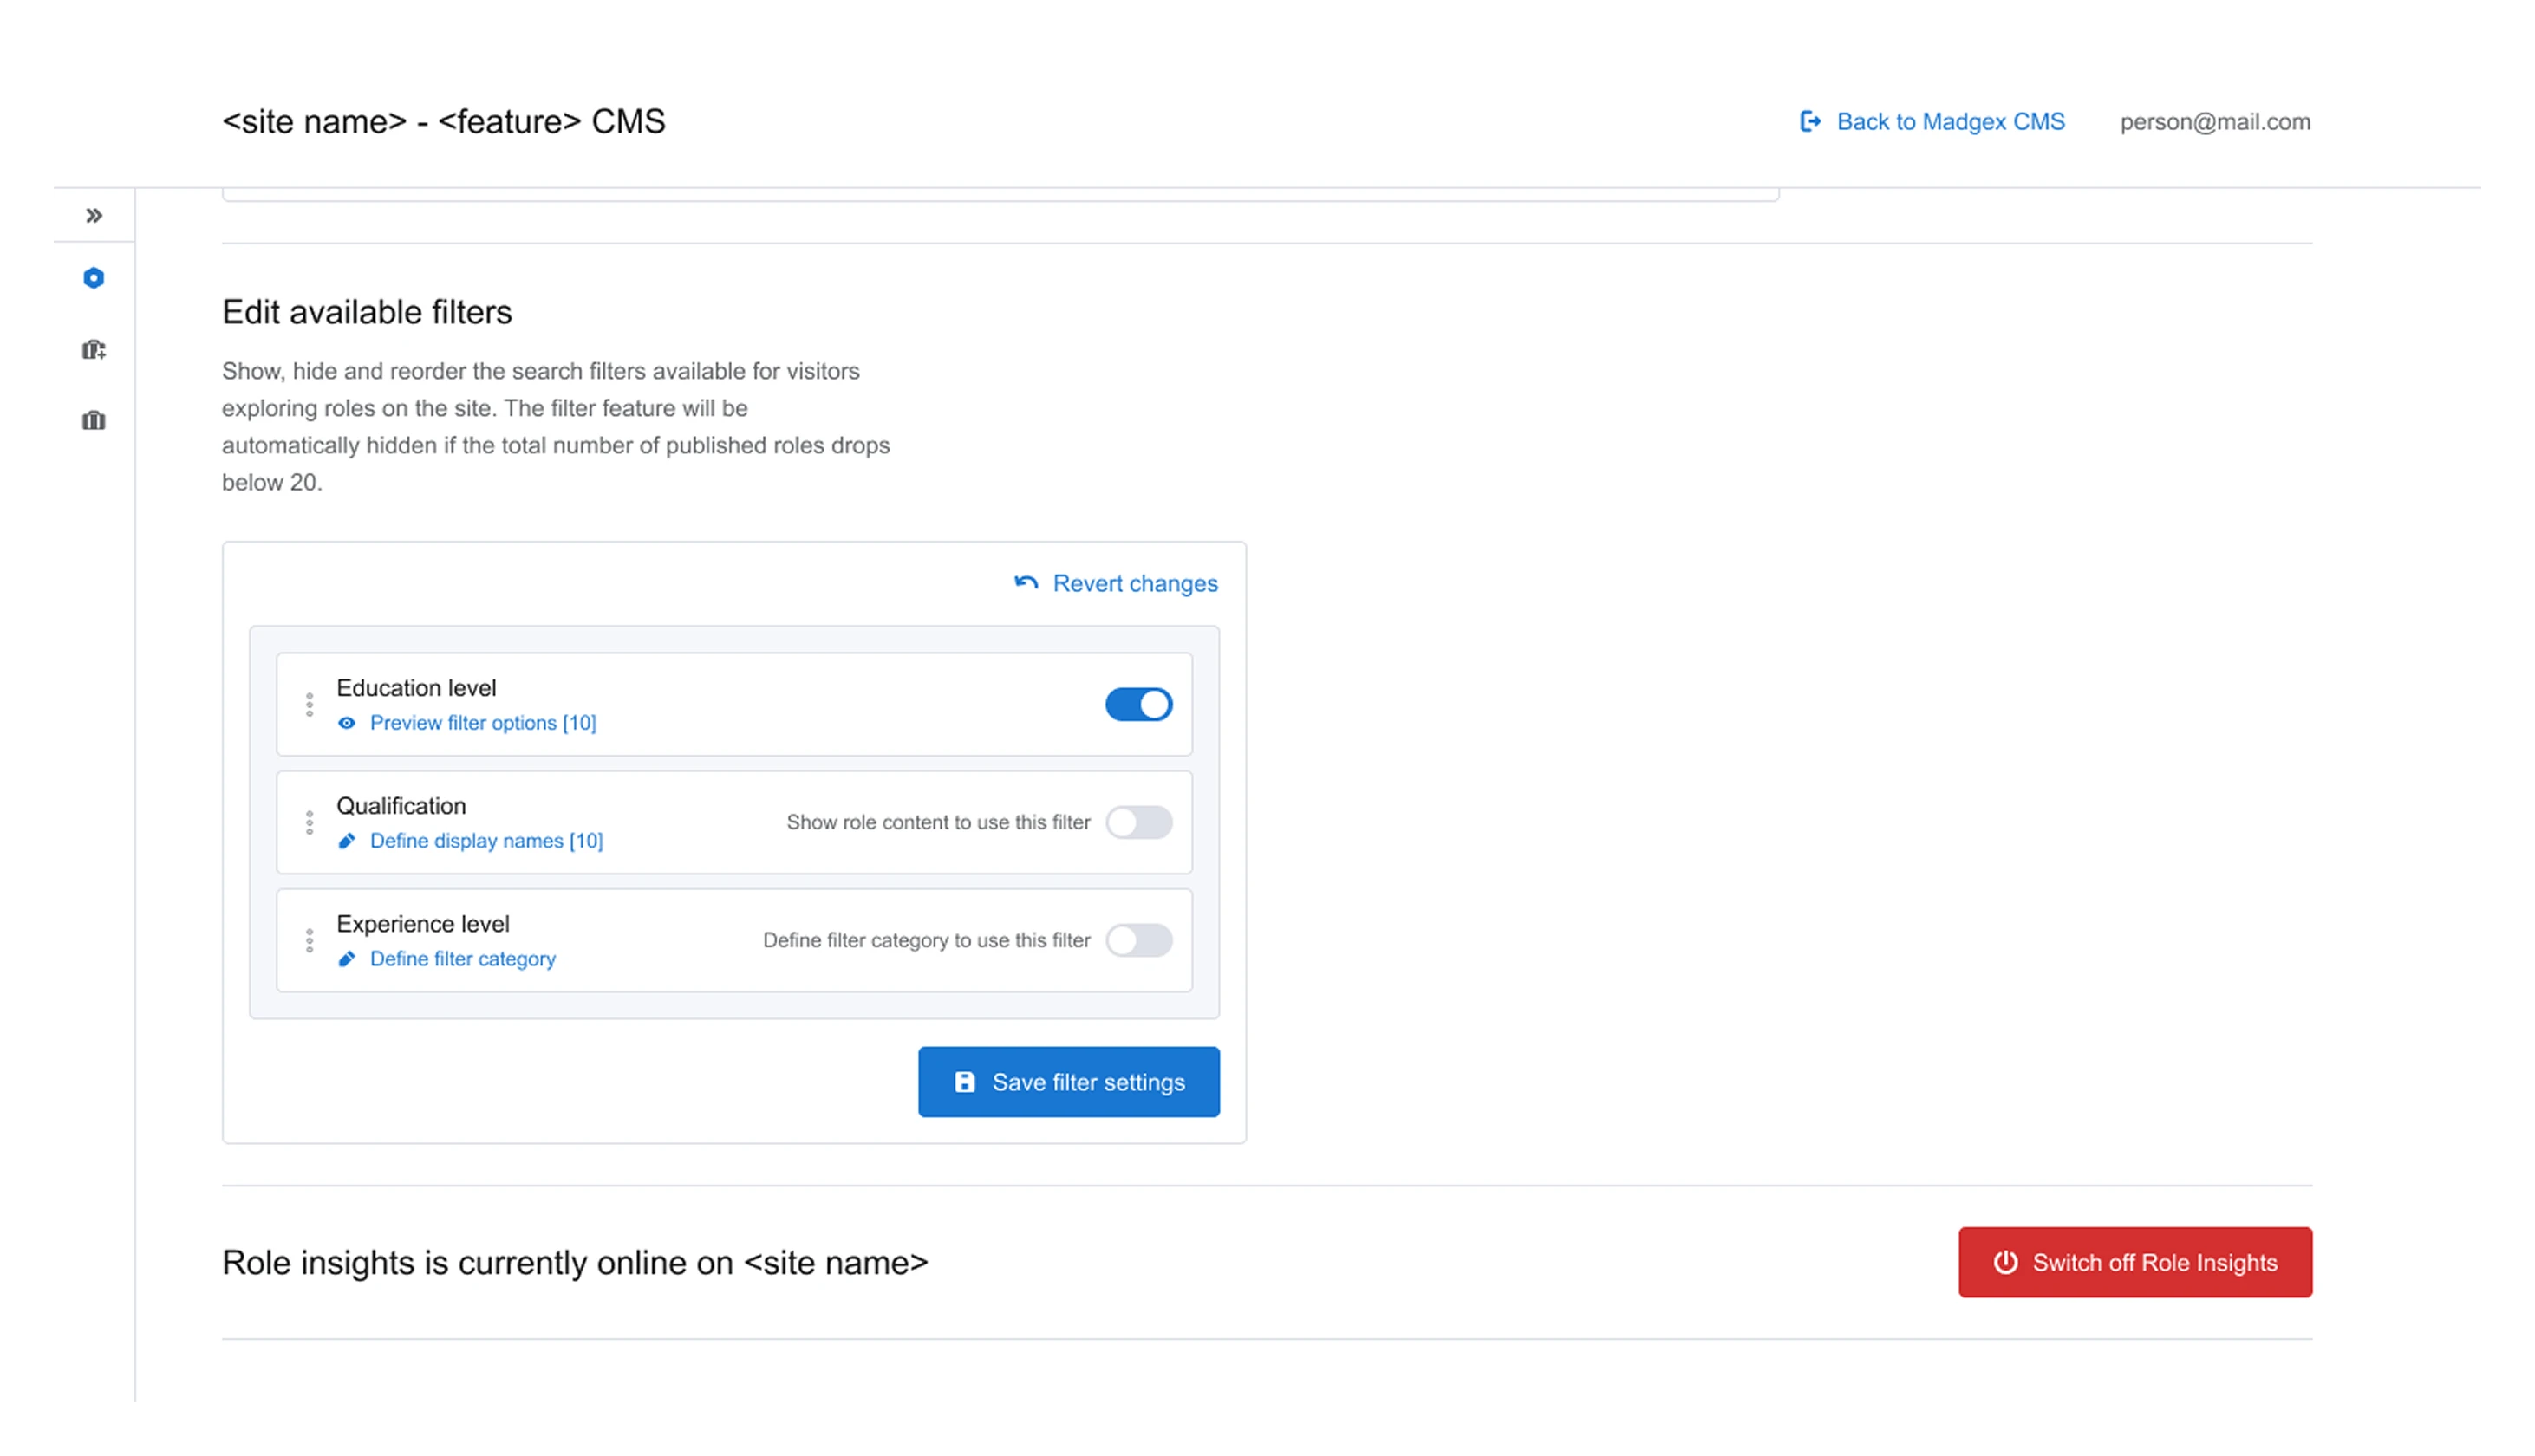Save filter settings
The width and height of the screenshot is (2535, 1456).
[x=1068, y=1082]
